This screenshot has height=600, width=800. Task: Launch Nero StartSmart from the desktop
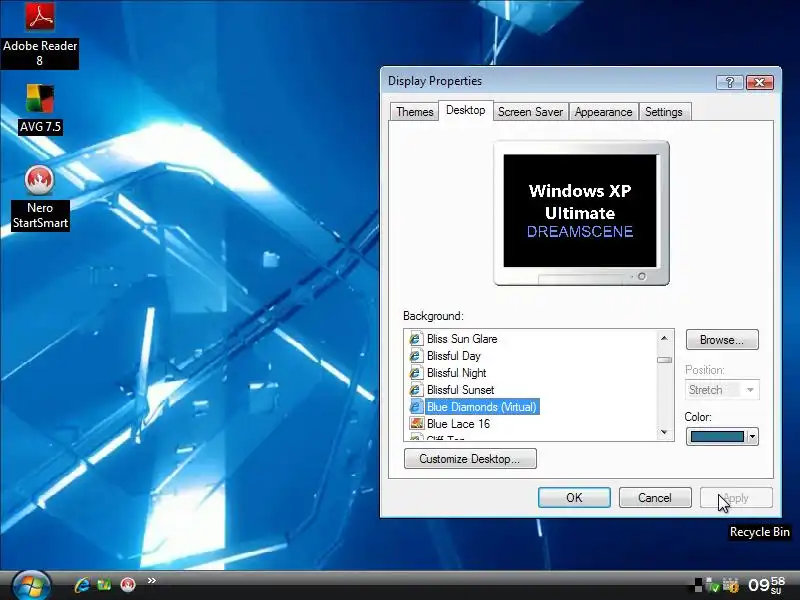coord(40,198)
